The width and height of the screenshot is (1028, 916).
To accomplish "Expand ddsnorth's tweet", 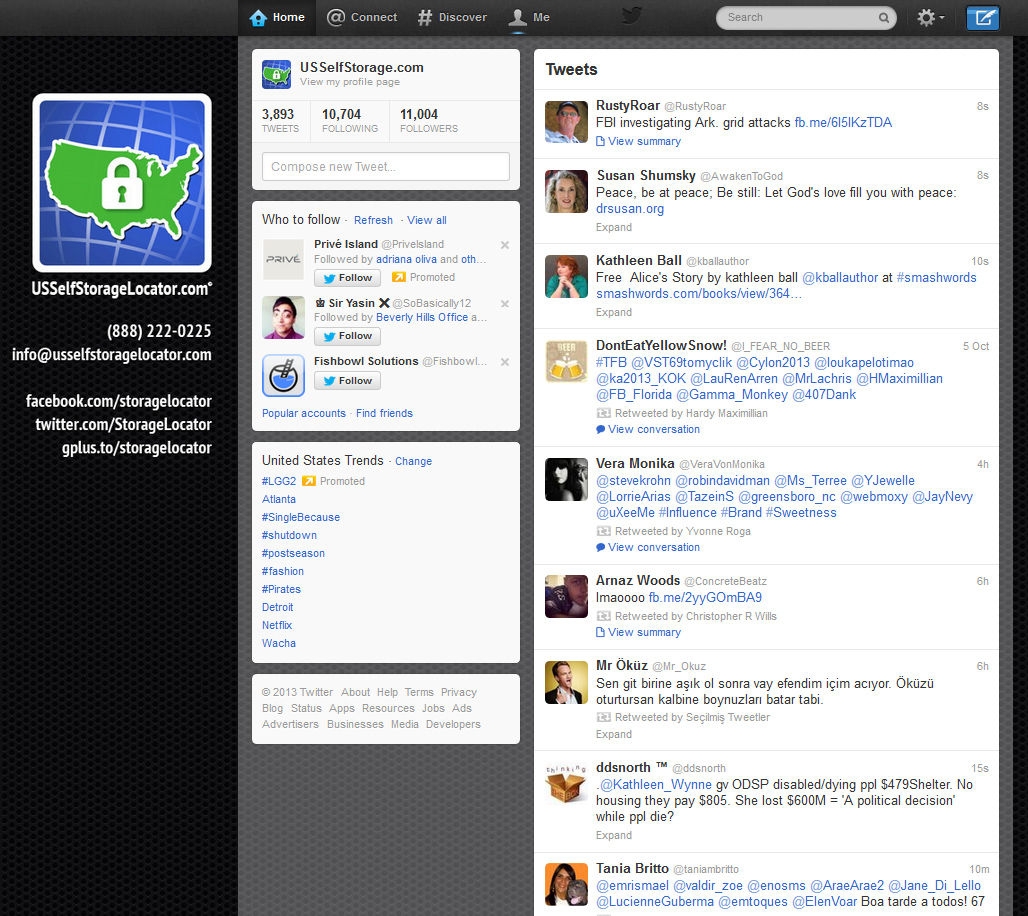I will (614, 835).
